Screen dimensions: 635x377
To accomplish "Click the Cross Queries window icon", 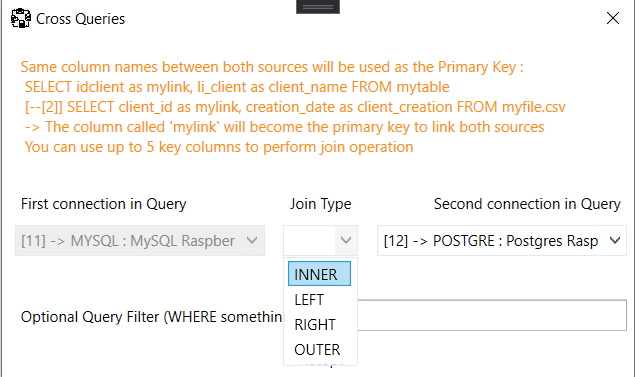I will [x=20, y=18].
